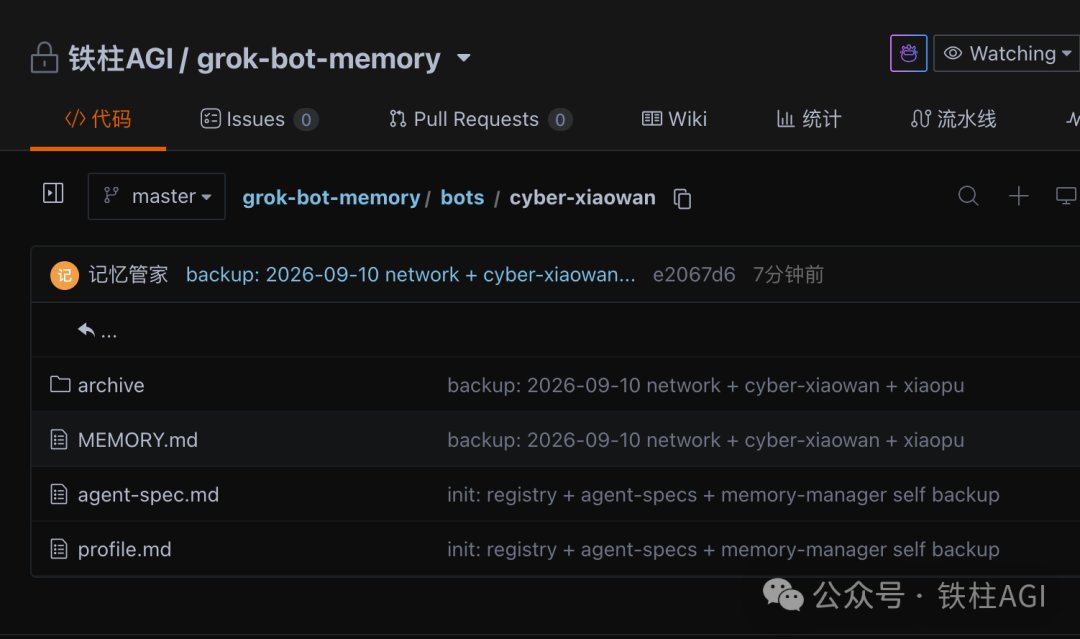Expand the grok-bot-memory repository title dropdown

464,58
